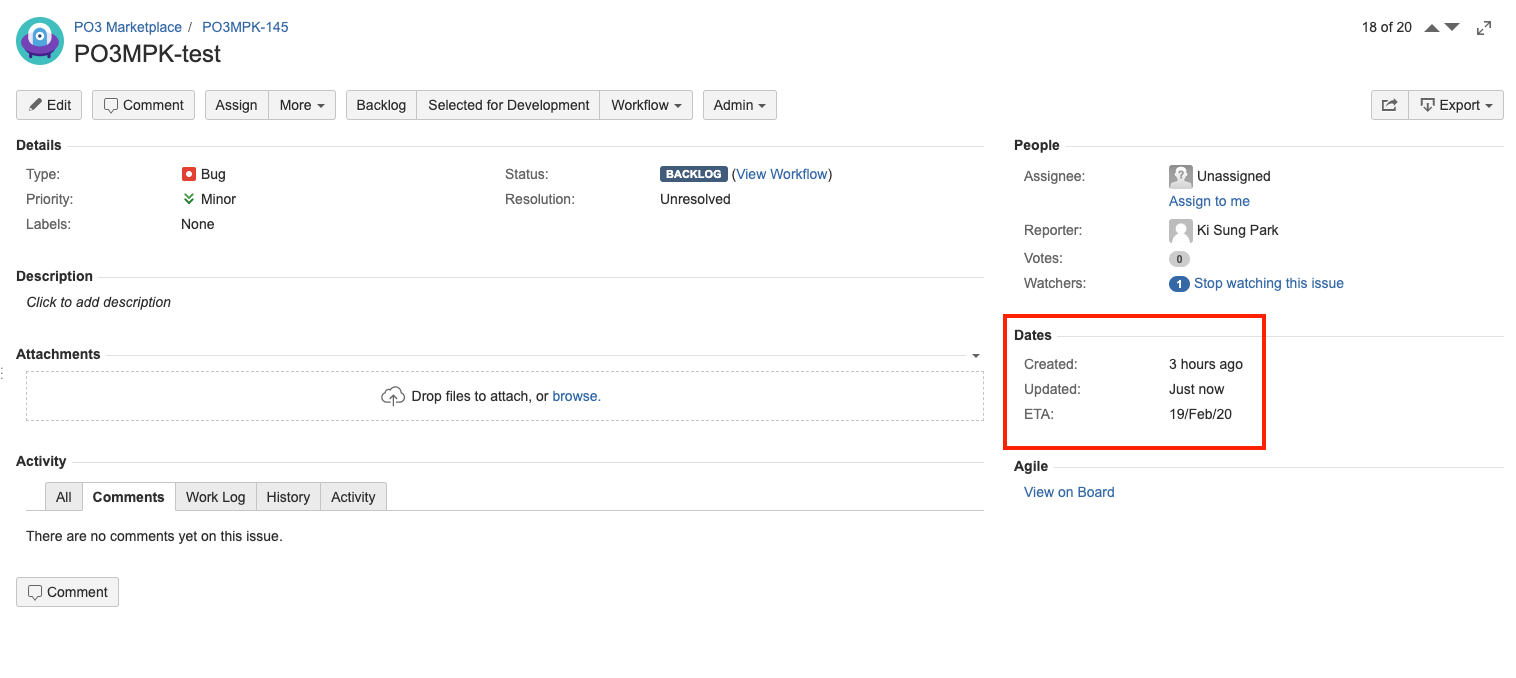Open the Export dropdown menu
The height and width of the screenshot is (678, 1516).
(x=1456, y=105)
